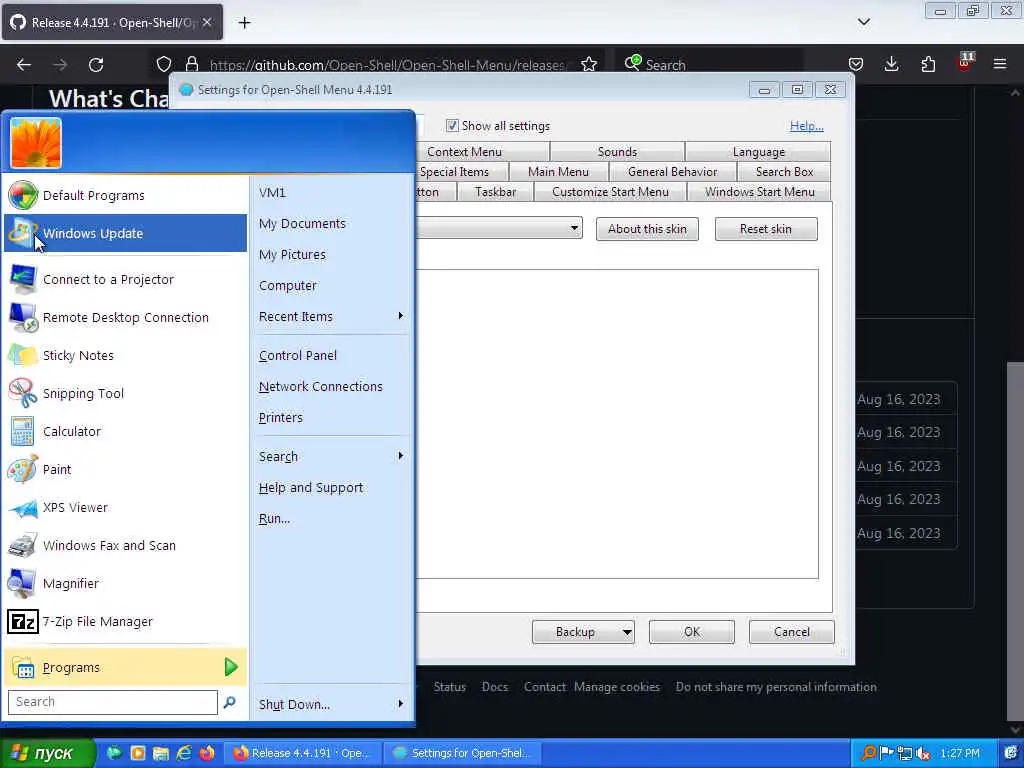Screen dimensions: 1024x768
Task: Click the GitHub Docs footer link
Action: point(494,687)
